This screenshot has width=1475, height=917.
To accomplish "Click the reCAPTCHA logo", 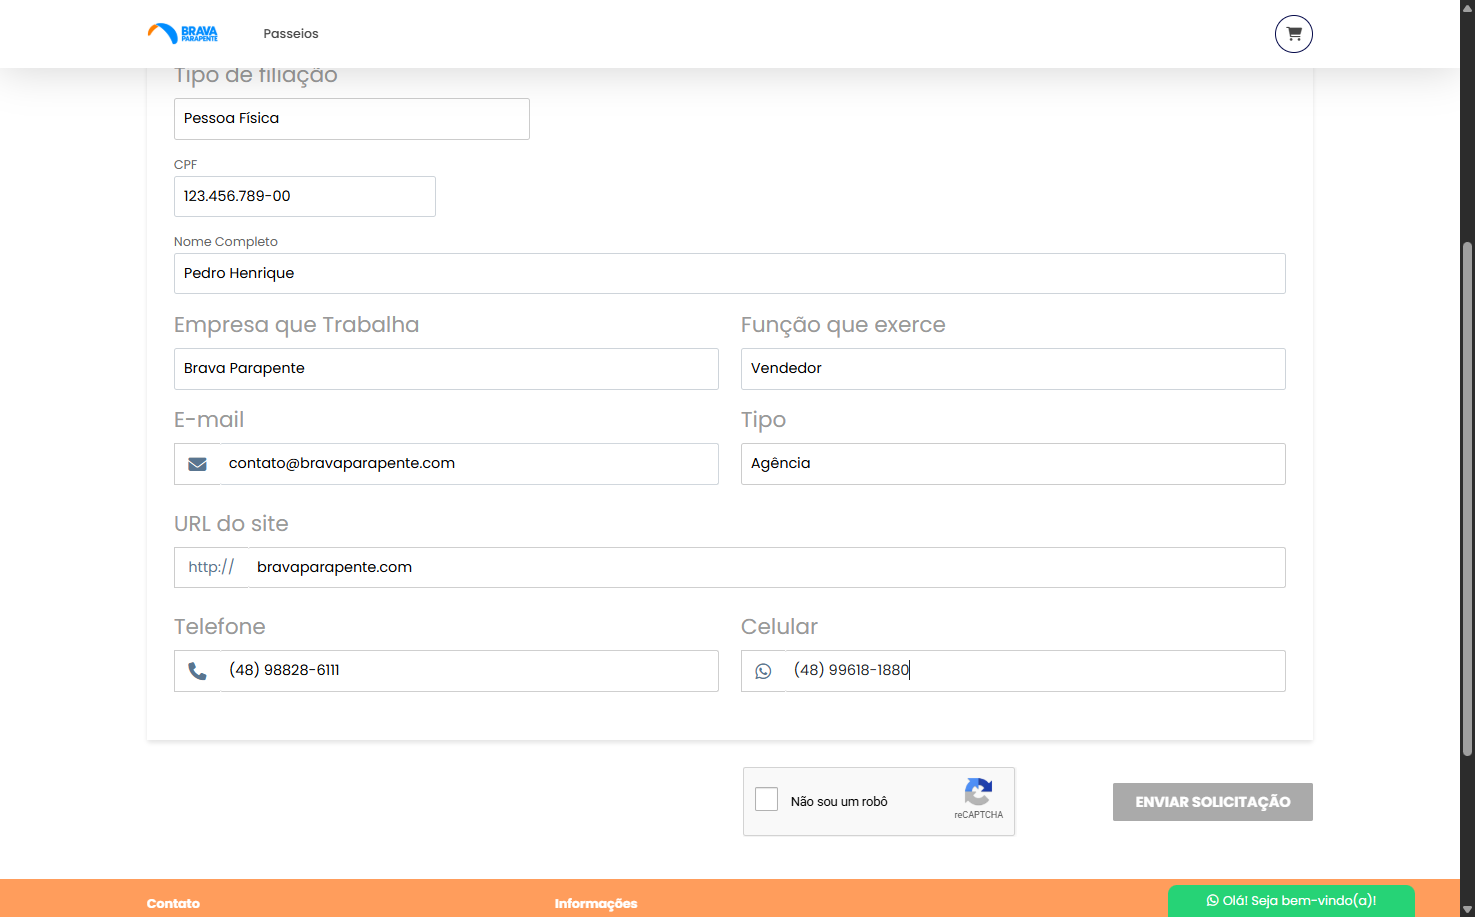I will point(978,792).
